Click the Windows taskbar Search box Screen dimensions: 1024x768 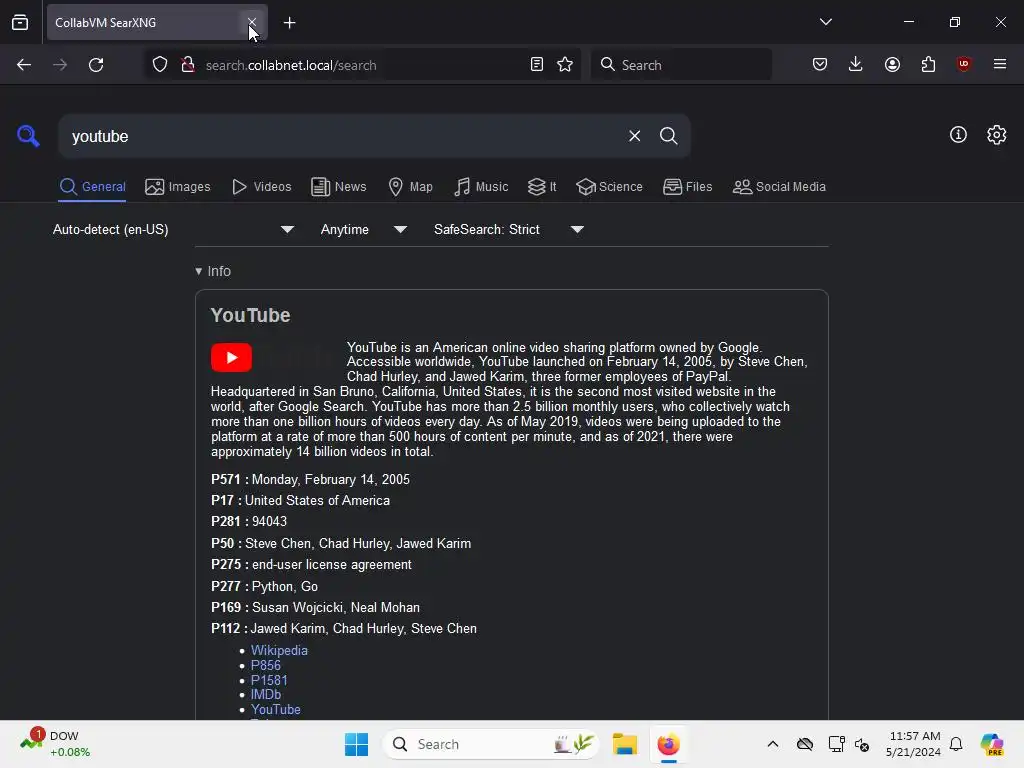click(x=491, y=744)
